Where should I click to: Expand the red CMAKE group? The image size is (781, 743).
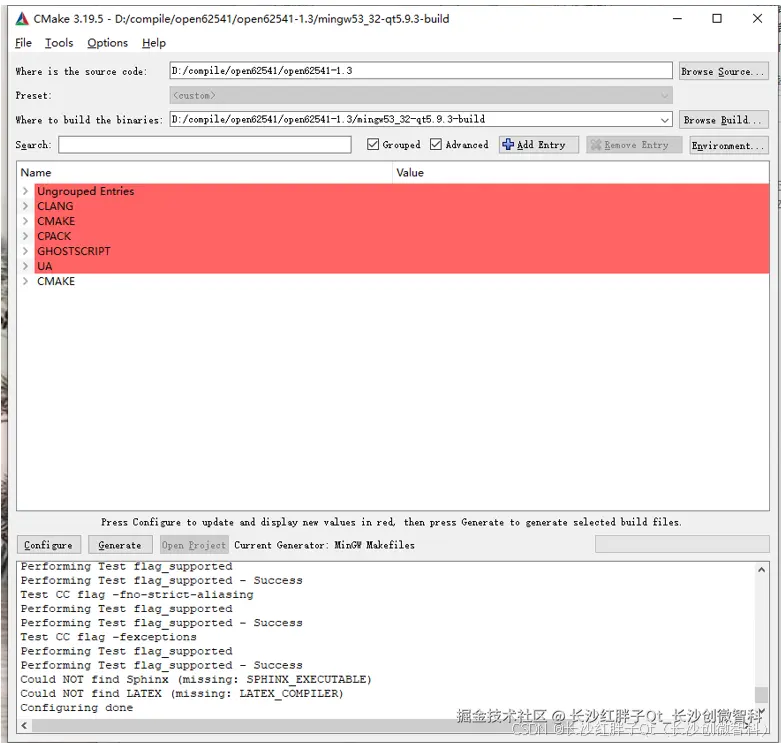[x=25, y=221]
